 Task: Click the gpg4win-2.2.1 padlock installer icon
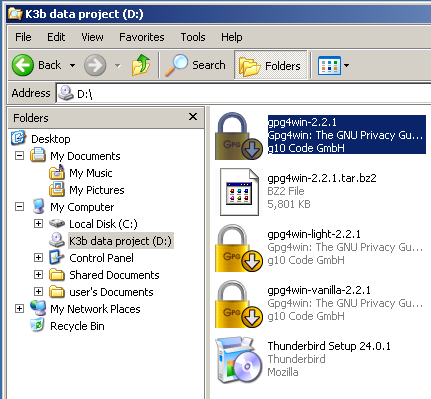point(239,136)
